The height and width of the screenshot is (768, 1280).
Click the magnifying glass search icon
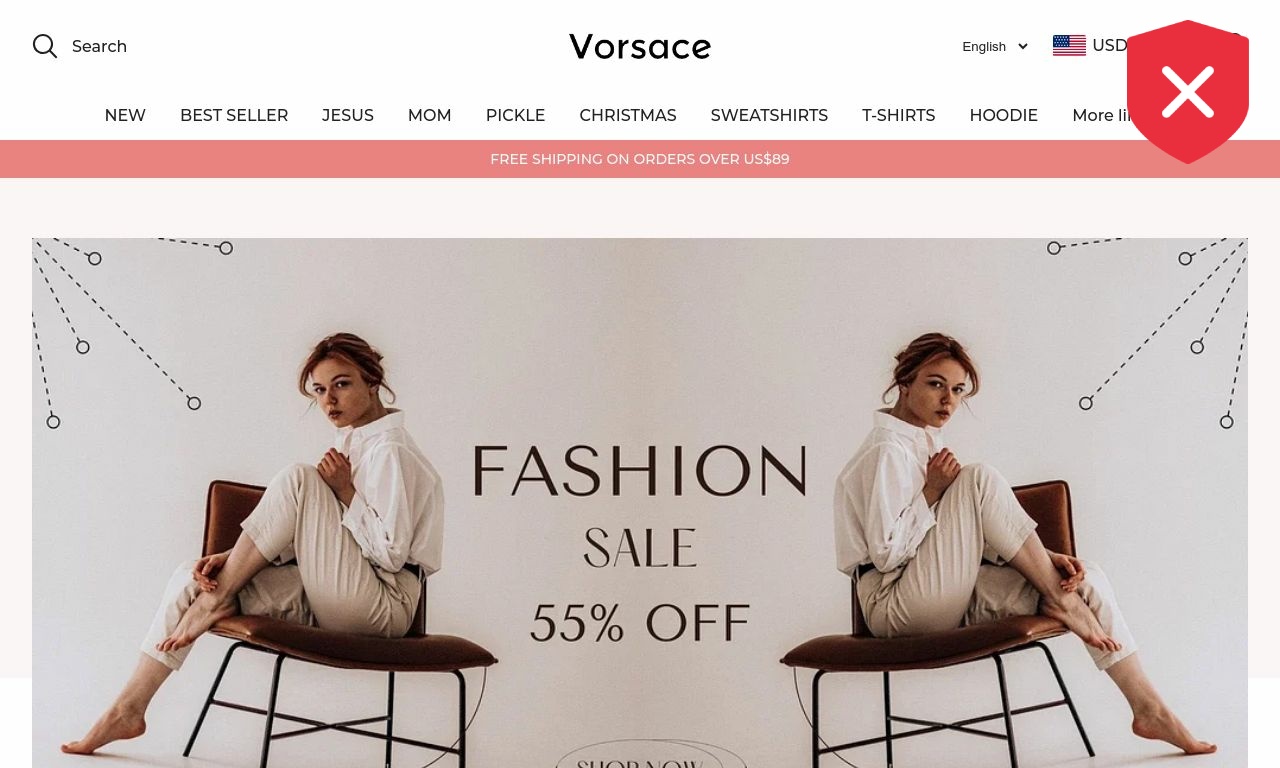[x=45, y=46]
